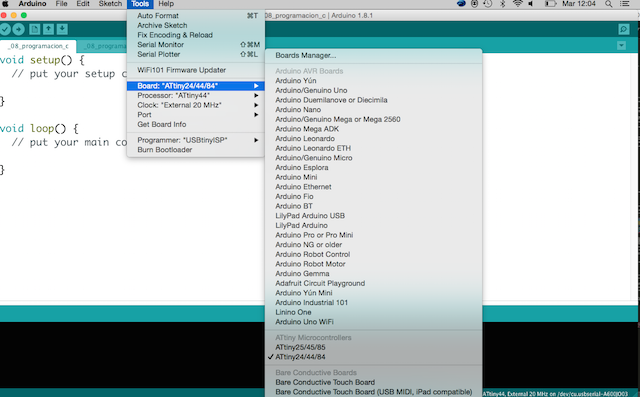Switch to the _08_programacion_c tab
This screenshot has height=397, width=640.
[x=38, y=46]
